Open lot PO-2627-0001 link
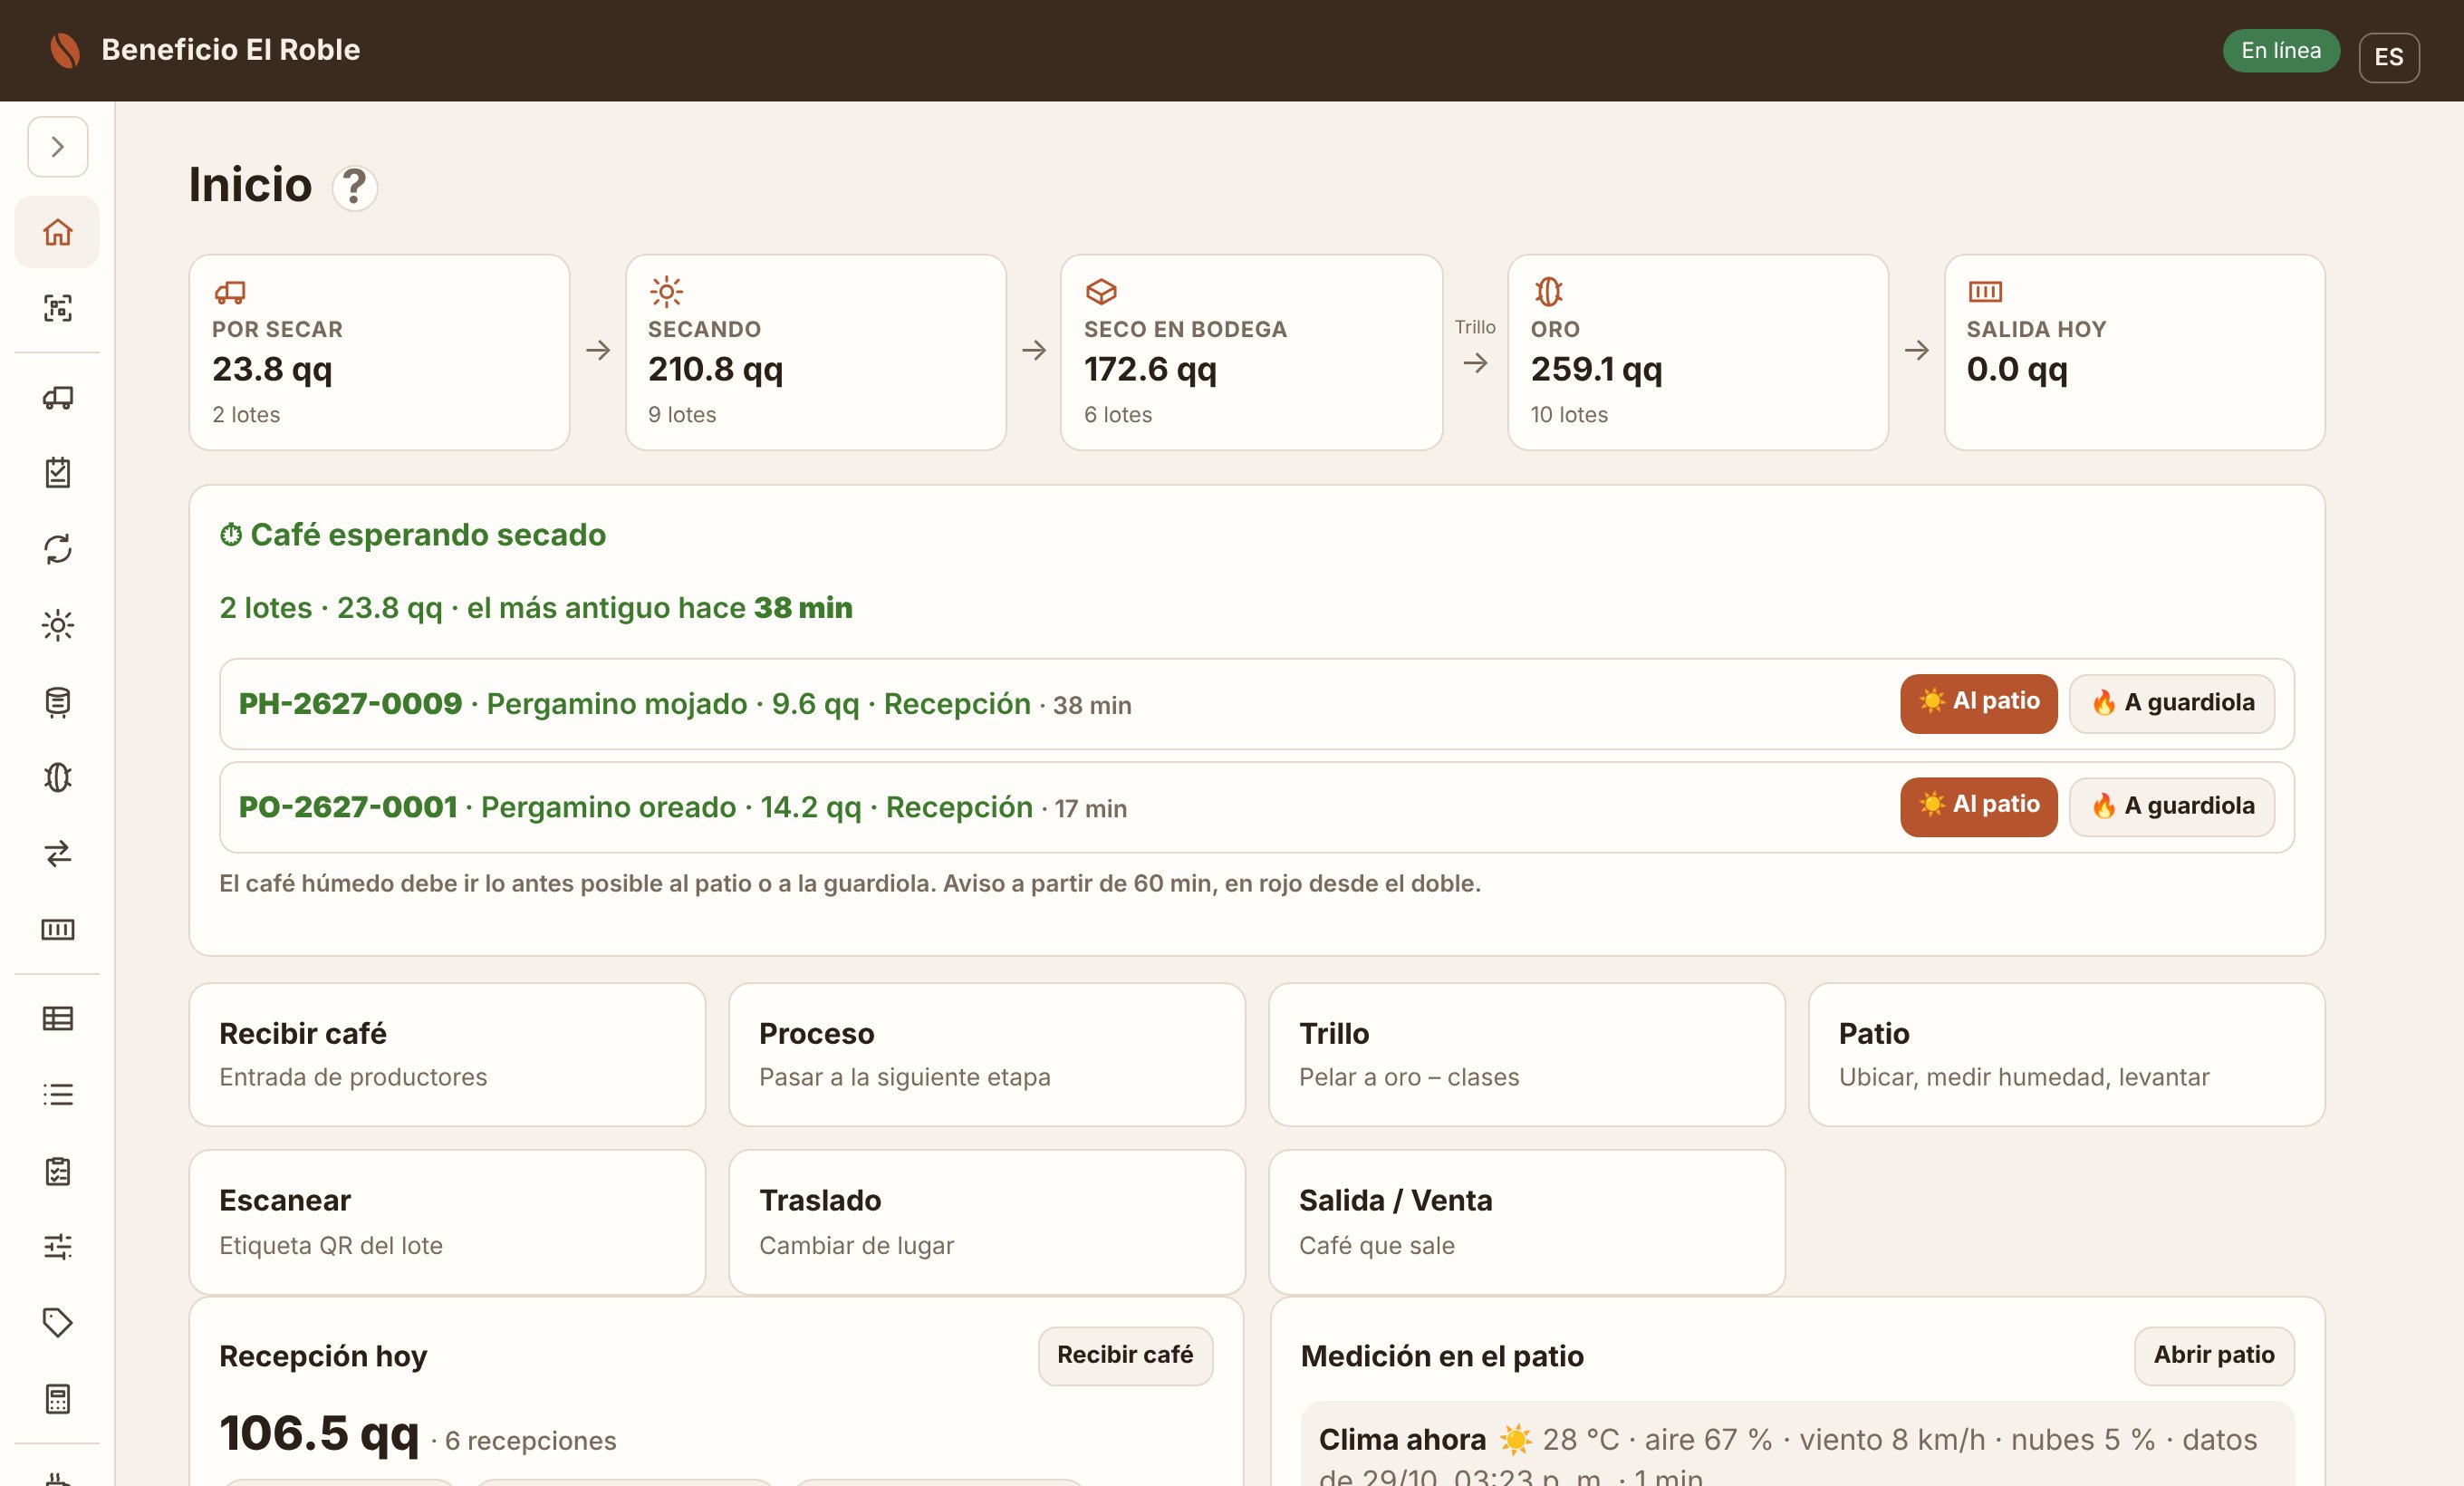This screenshot has height=1486, width=2464. click(348, 807)
